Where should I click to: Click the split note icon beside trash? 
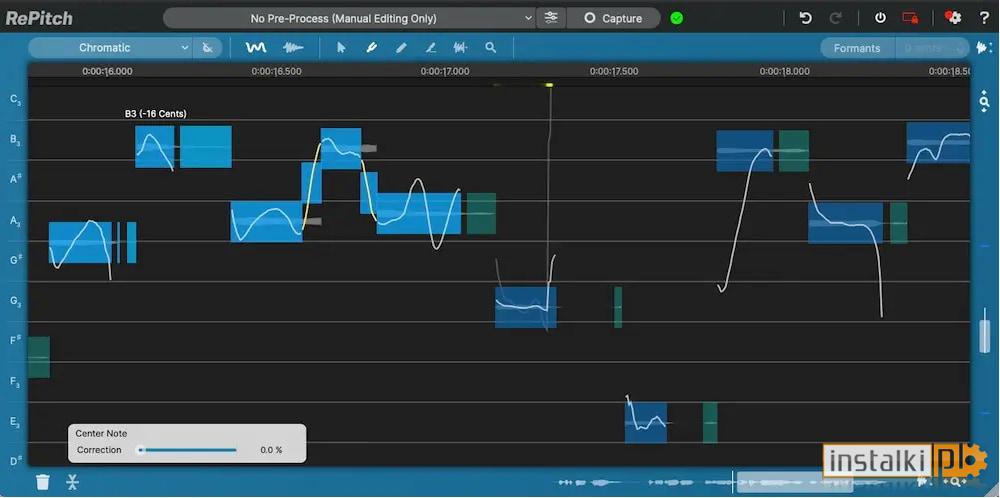coord(72,481)
